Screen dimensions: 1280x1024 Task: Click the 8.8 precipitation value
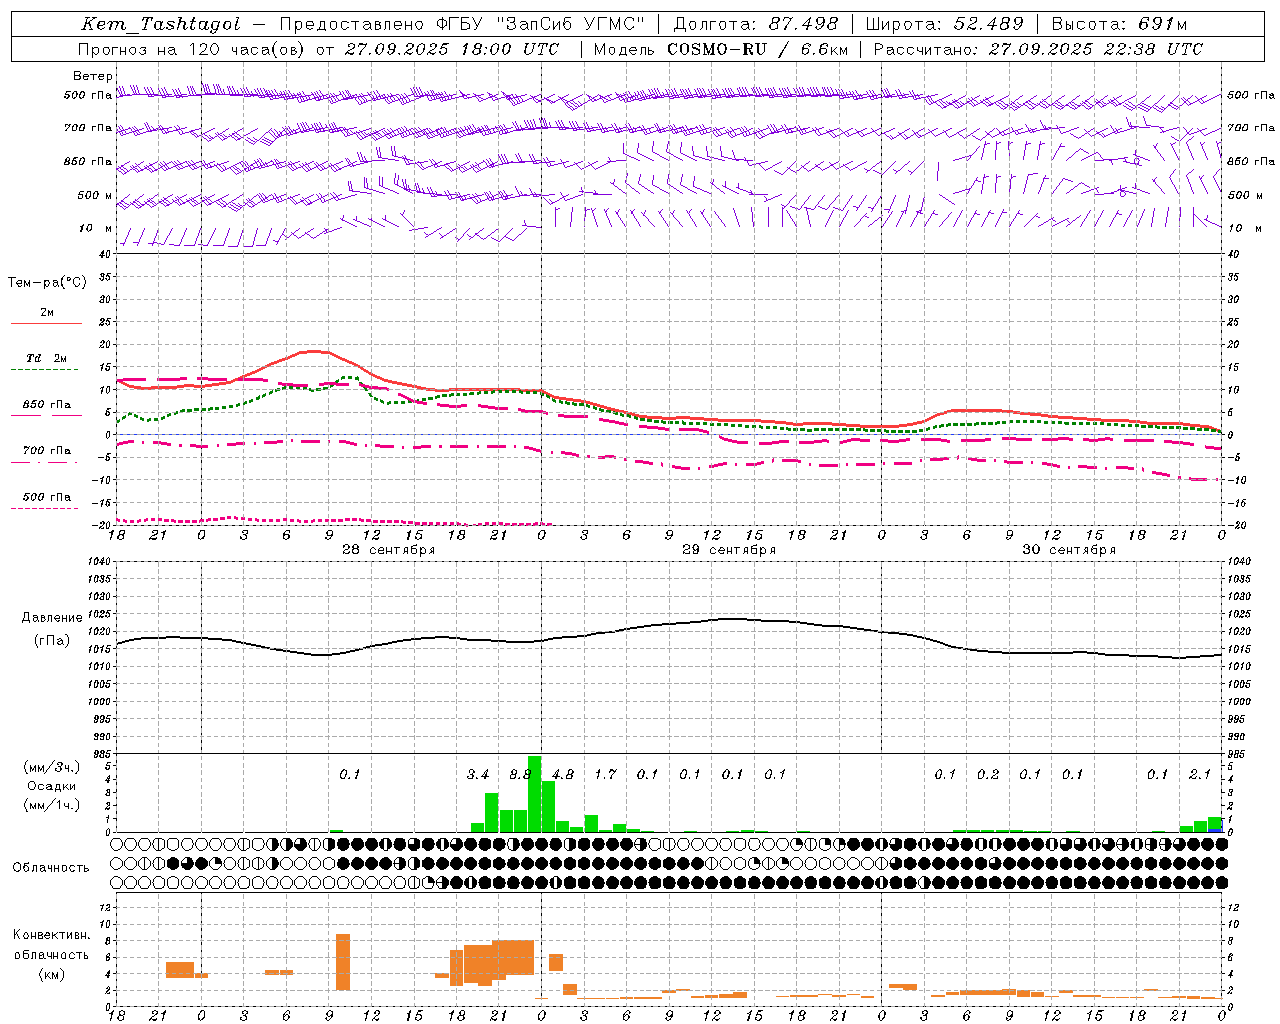click(x=520, y=774)
